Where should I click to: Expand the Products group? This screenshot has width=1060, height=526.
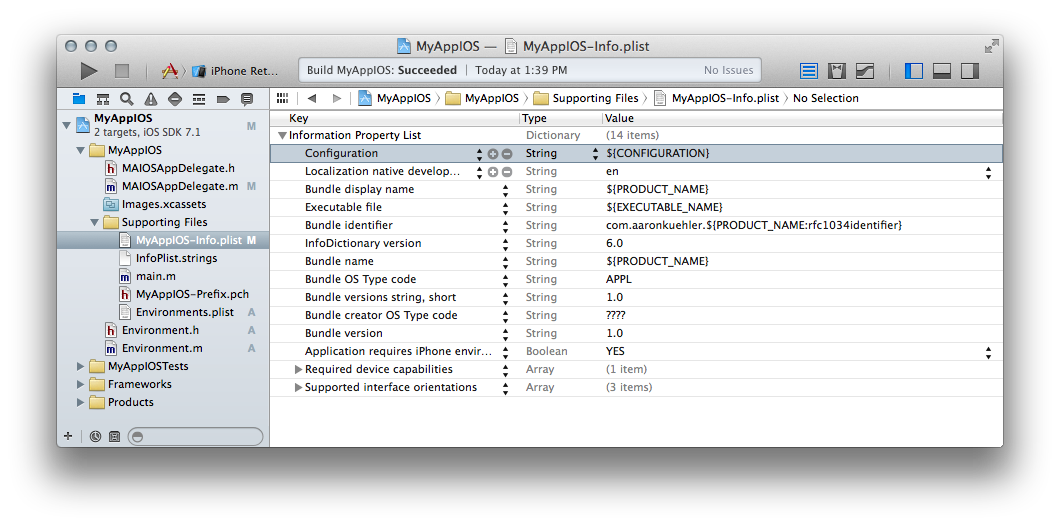coord(81,402)
